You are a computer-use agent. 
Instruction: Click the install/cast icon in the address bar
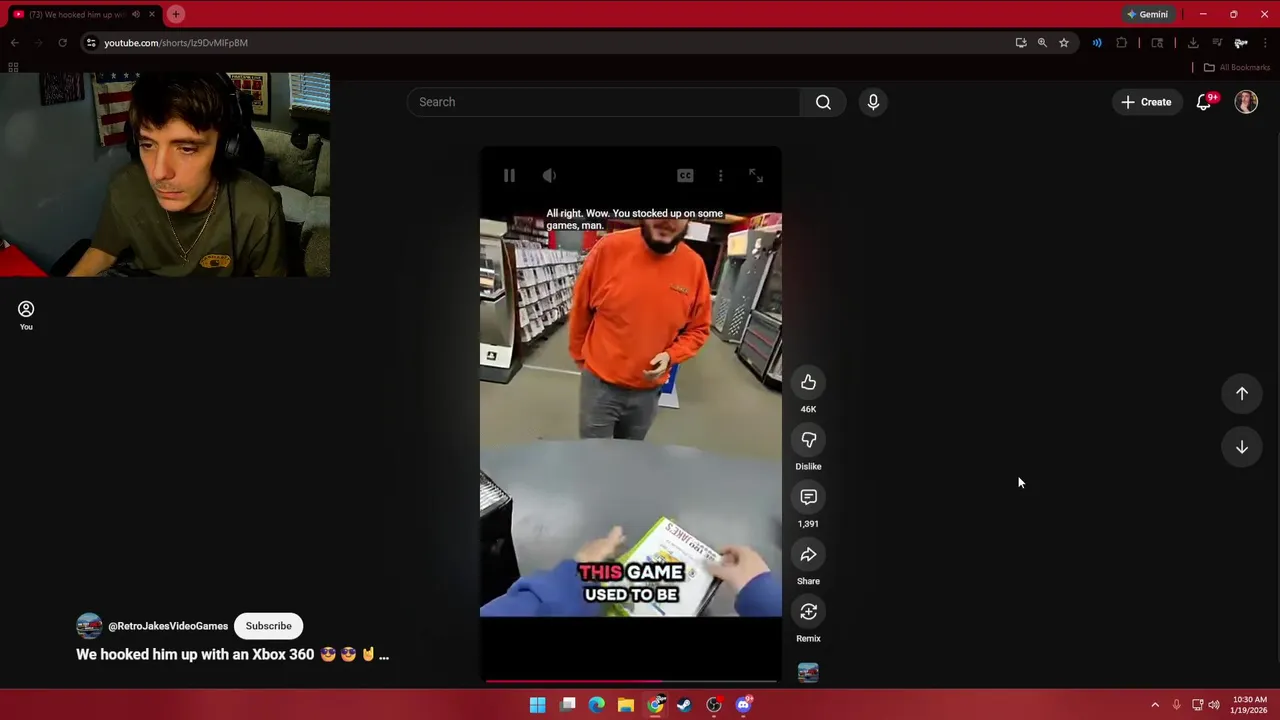tap(1020, 43)
